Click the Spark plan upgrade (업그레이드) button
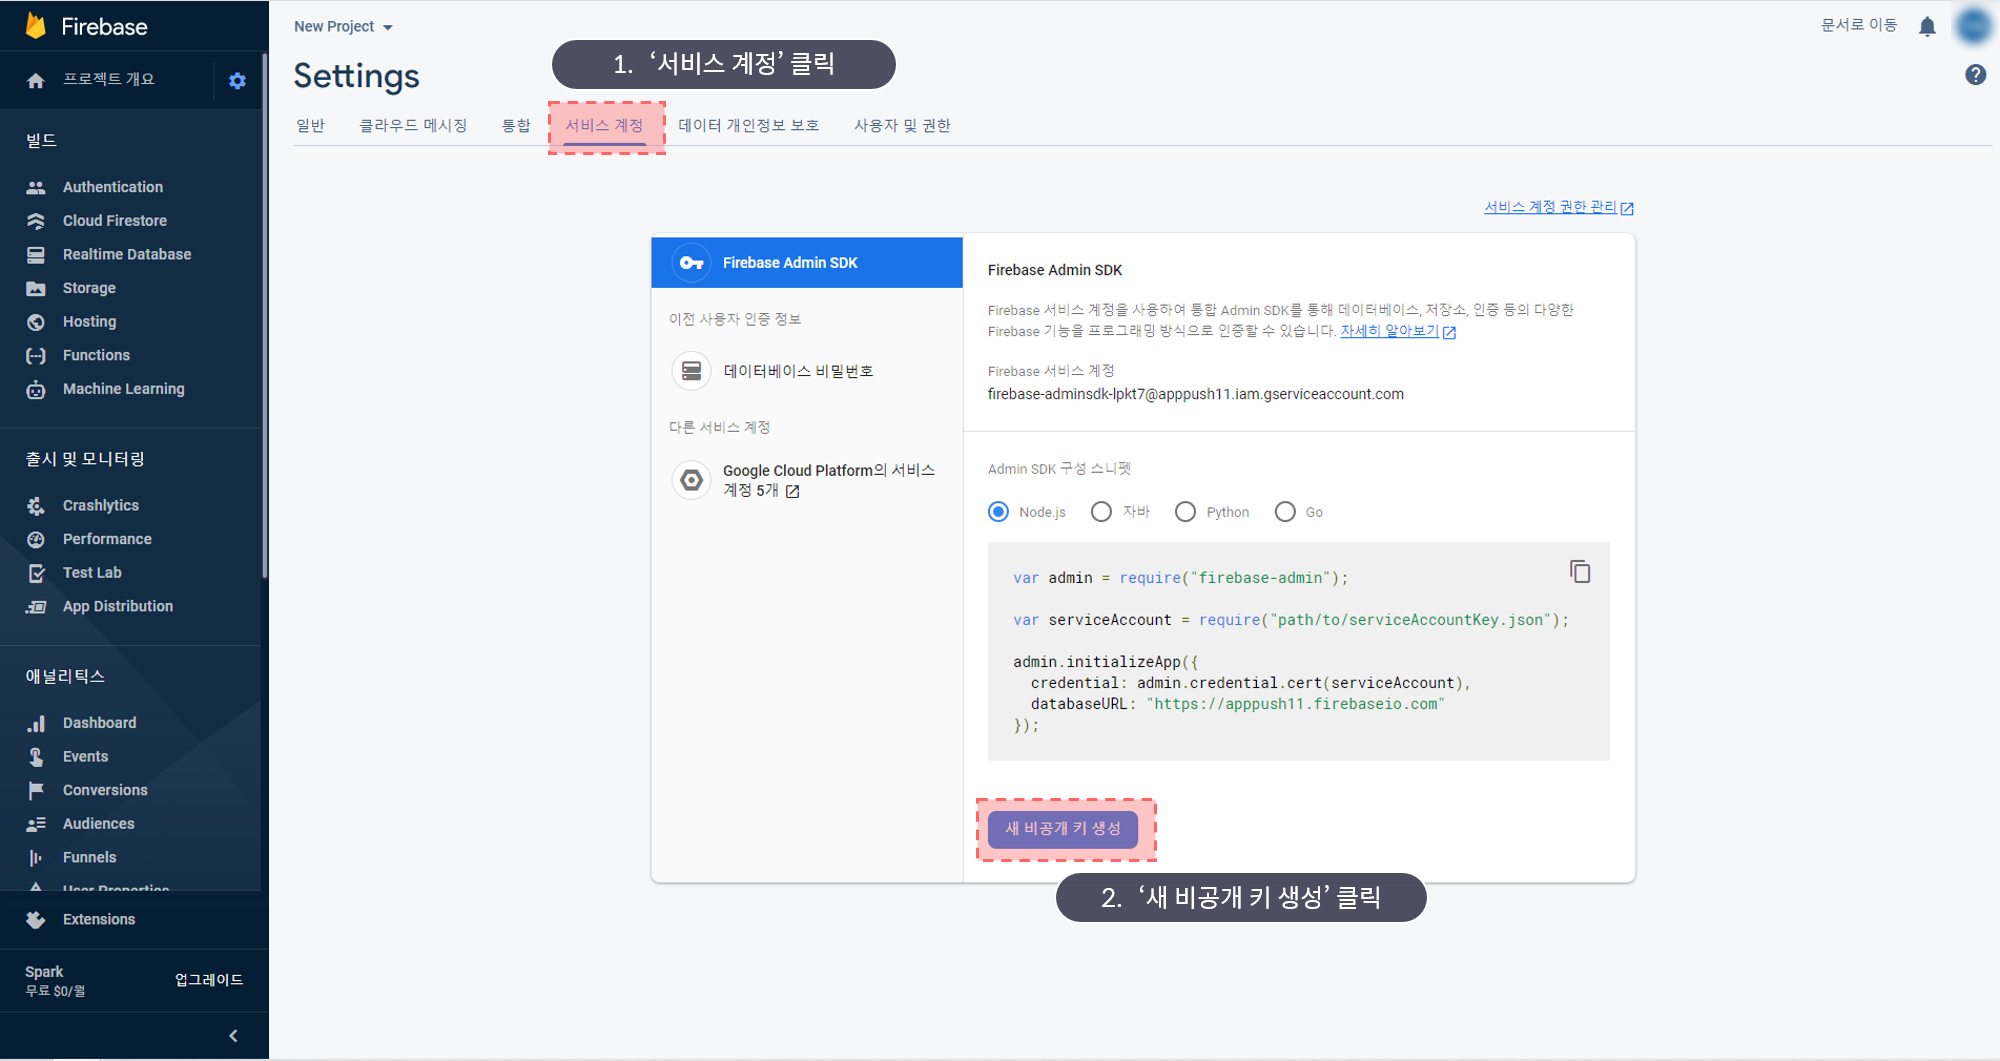Image resolution: width=2000 pixels, height=1061 pixels. click(x=209, y=980)
